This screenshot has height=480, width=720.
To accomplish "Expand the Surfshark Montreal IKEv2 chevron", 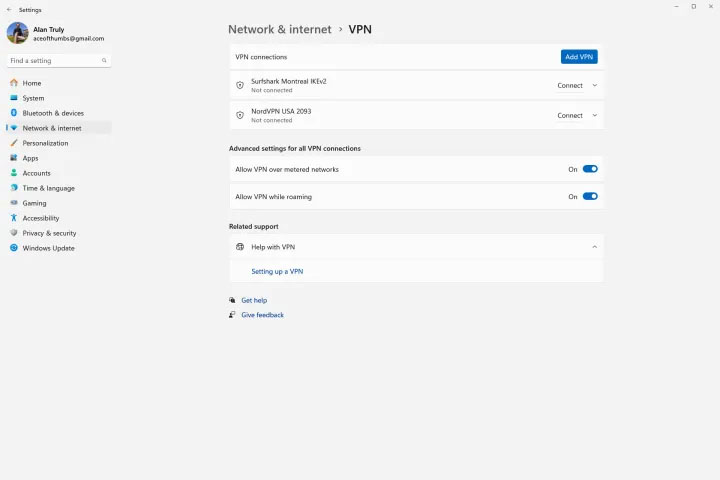I will coord(595,85).
